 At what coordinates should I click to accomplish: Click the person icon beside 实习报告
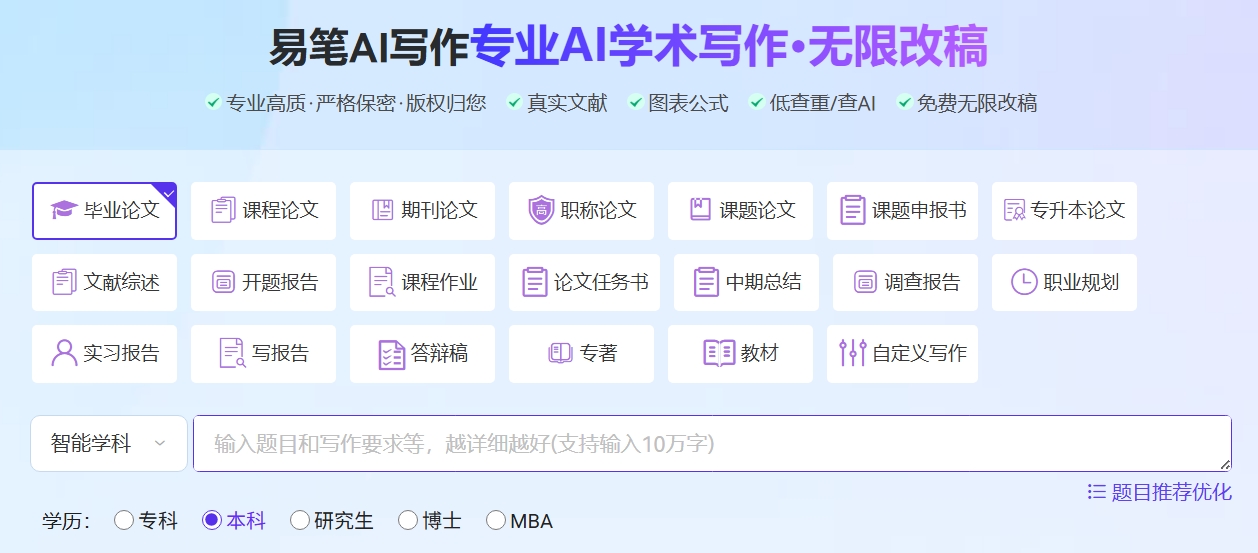coord(64,353)
